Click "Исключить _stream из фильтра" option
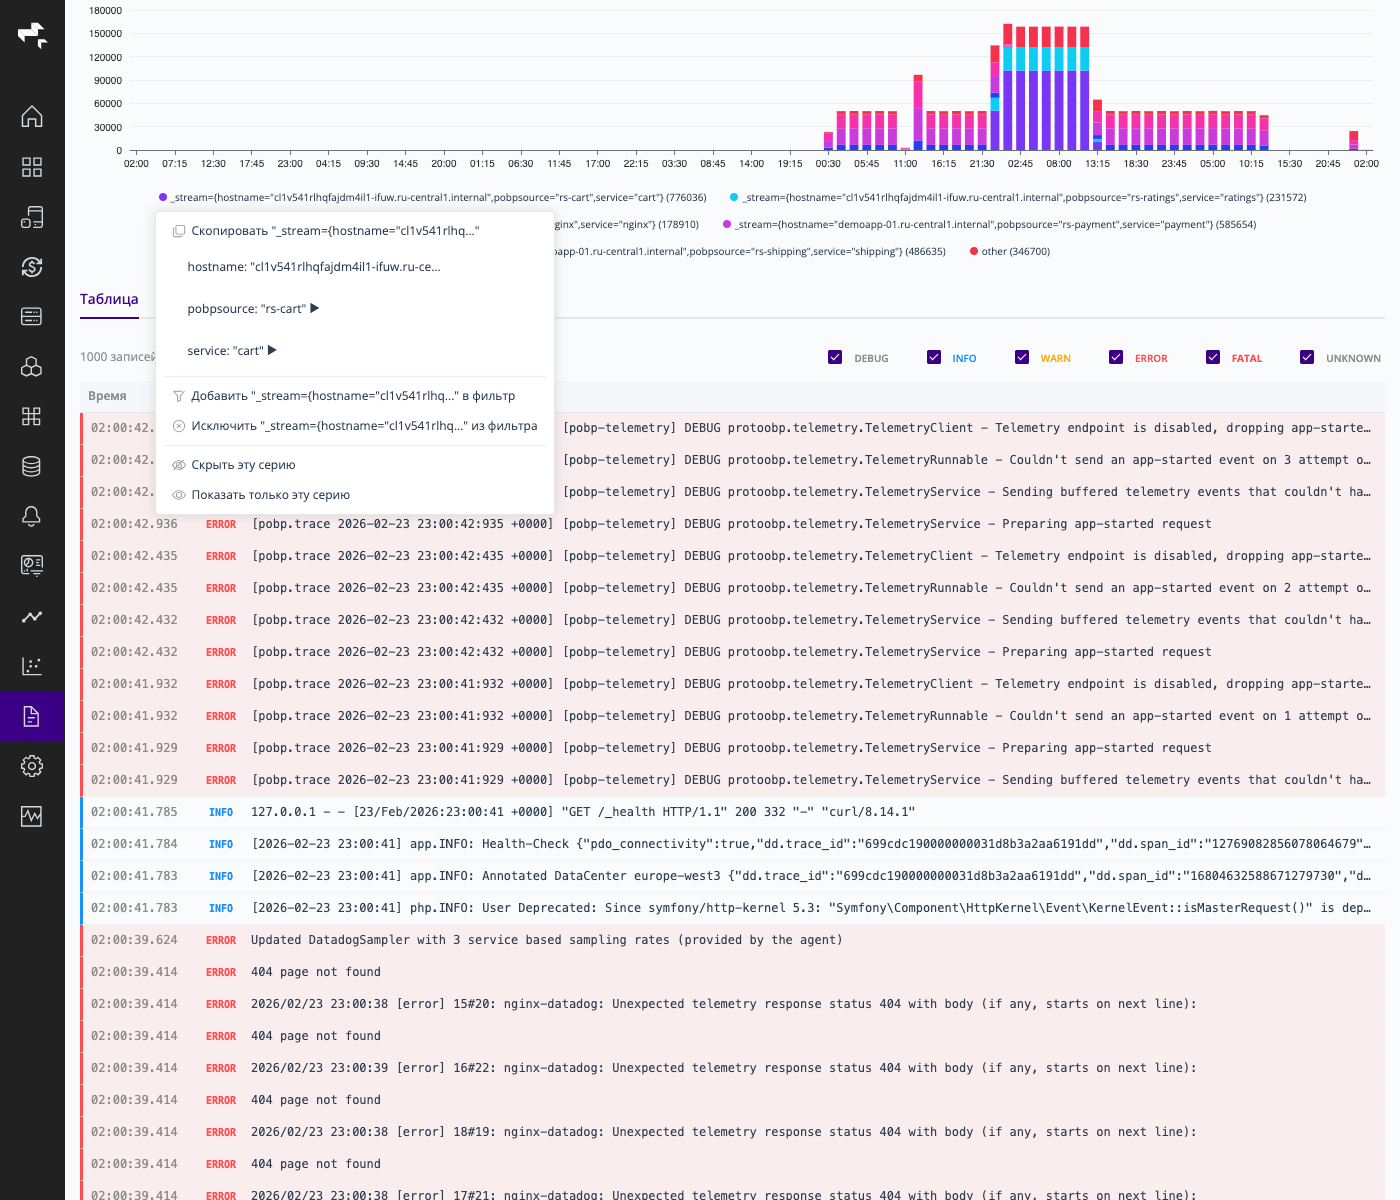Screen dimensions: 1400x1200 click(363, 426)
